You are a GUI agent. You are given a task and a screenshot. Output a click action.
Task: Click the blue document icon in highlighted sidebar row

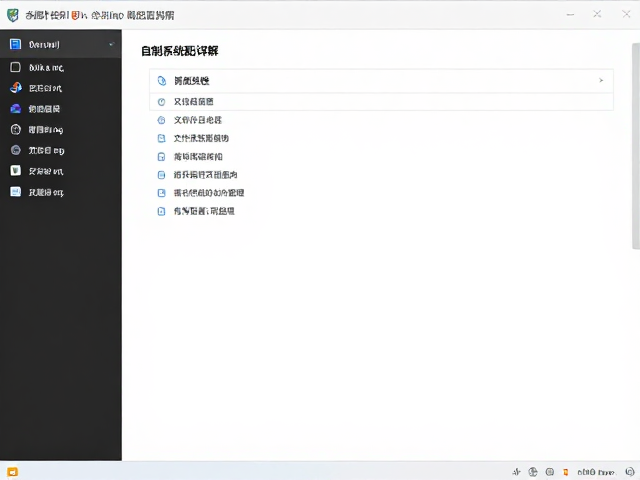click(x=16, y=44)
